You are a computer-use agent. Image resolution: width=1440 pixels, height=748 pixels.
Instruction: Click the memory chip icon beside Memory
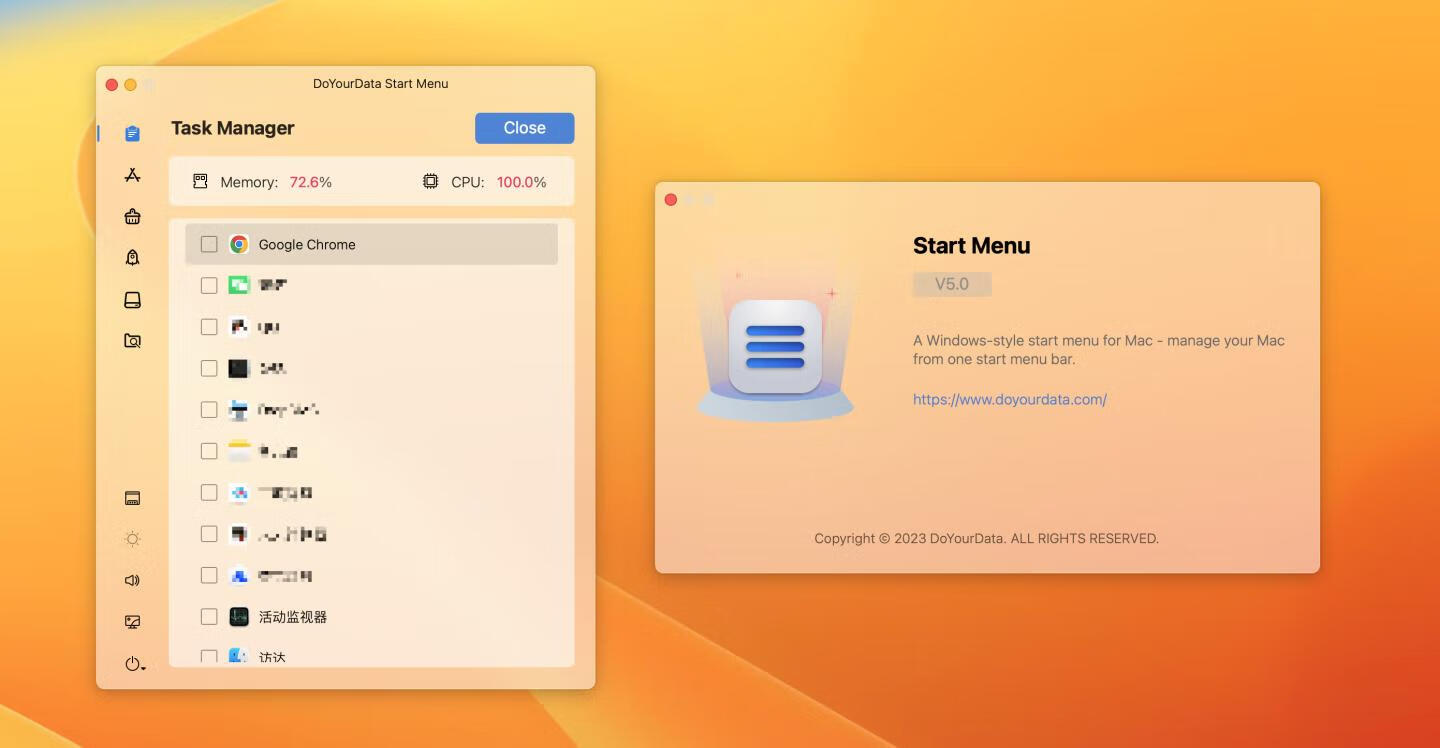(x=200, y=182)
